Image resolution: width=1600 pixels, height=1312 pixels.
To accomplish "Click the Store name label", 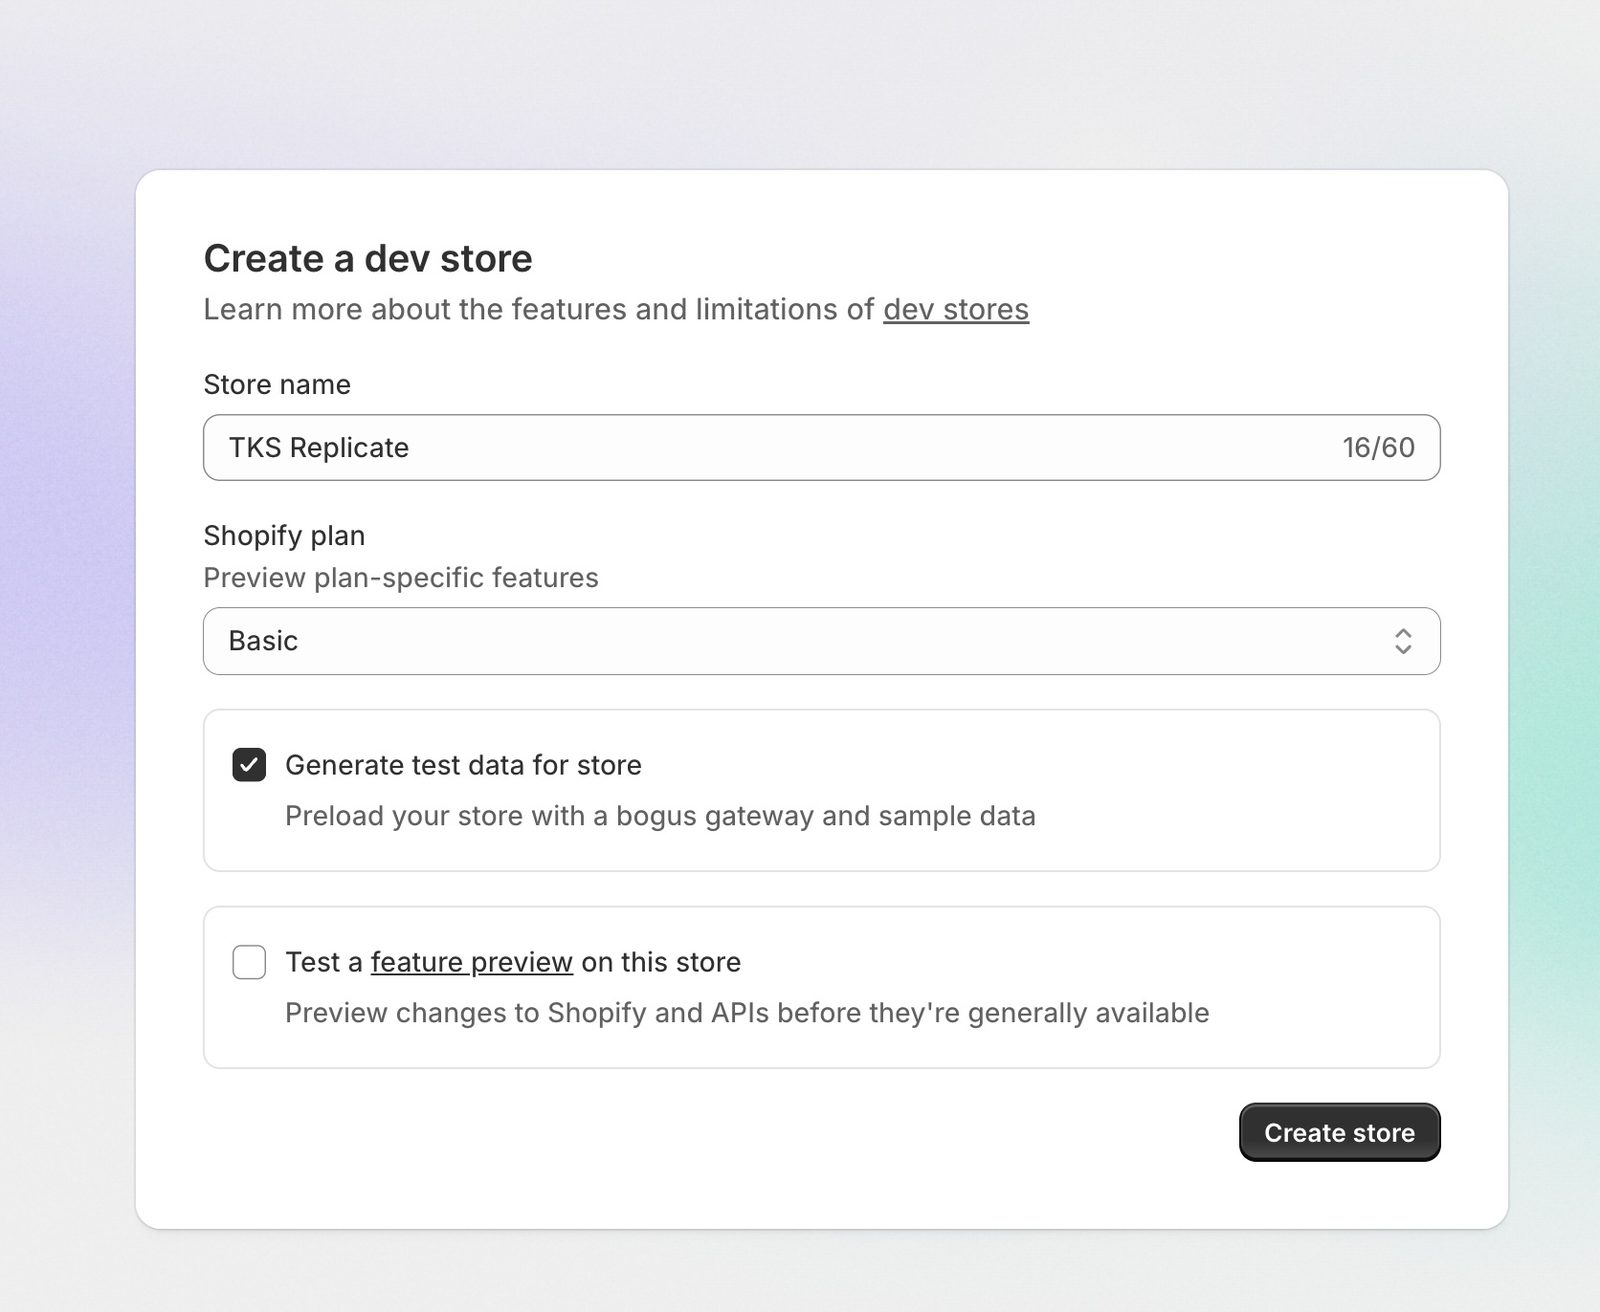I will coord(277,385).
